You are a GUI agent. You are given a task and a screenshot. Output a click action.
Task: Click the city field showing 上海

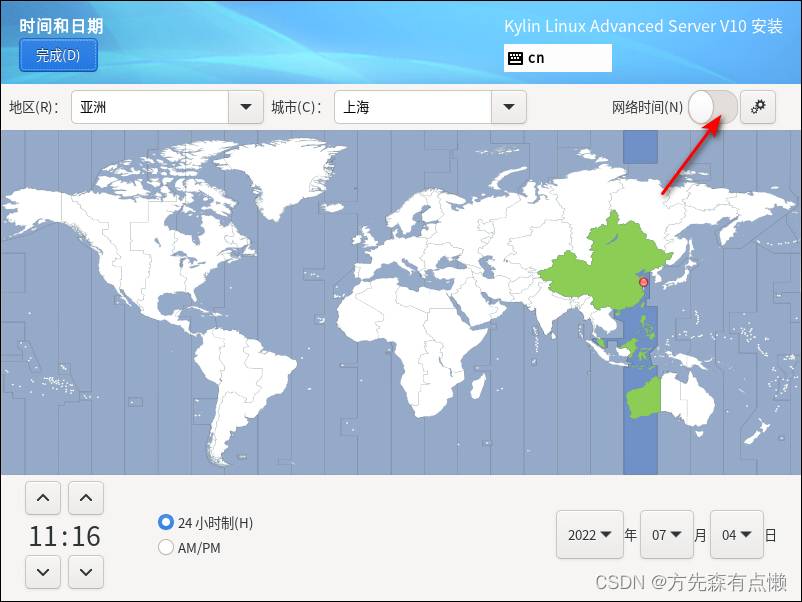413,107
